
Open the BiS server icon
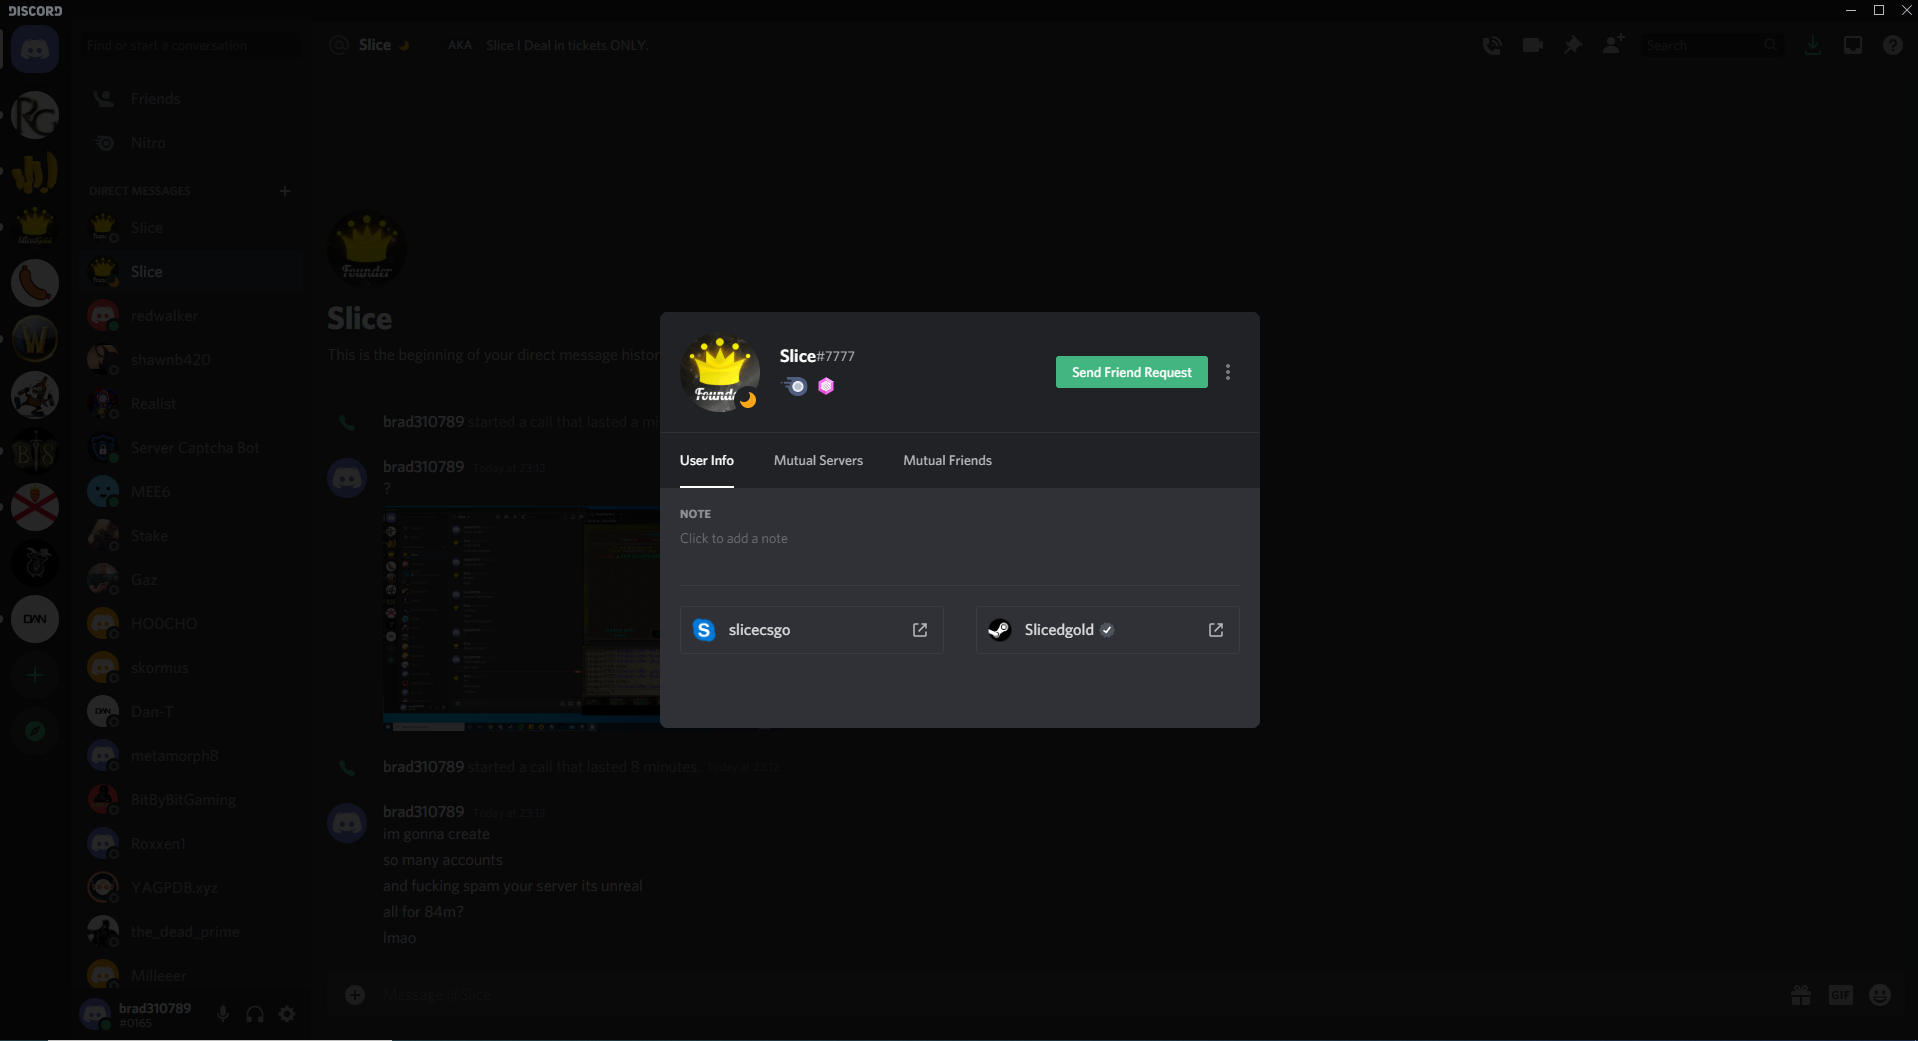click(x=35, y=451)
